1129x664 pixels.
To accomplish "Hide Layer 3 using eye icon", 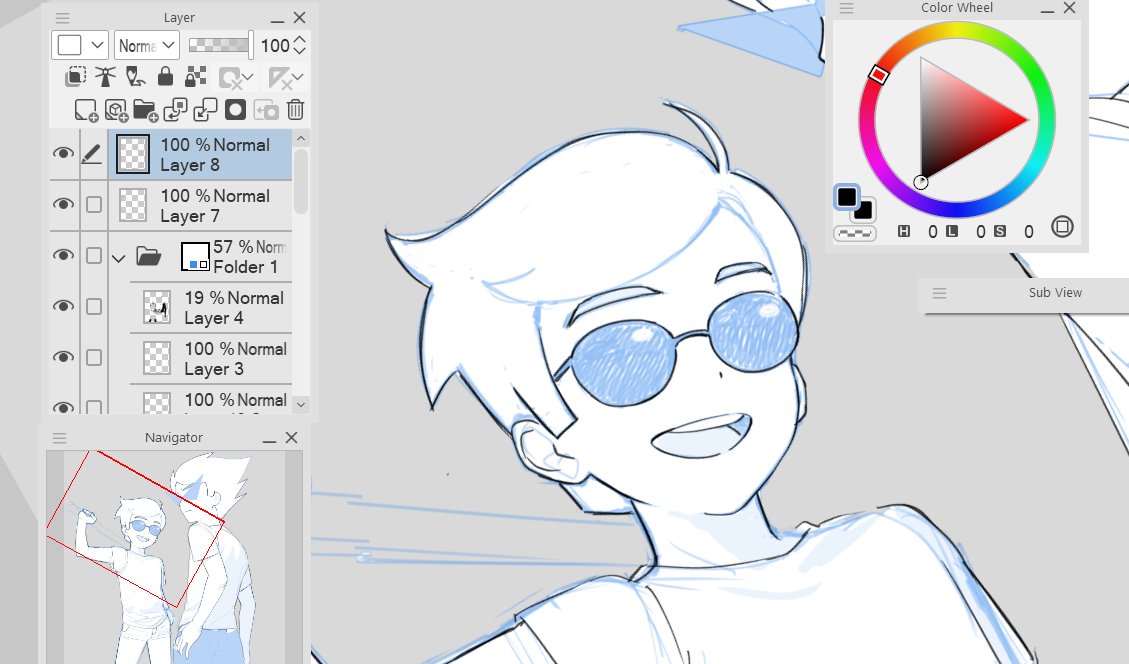I will pyautogui.click(x=63, y=358).
